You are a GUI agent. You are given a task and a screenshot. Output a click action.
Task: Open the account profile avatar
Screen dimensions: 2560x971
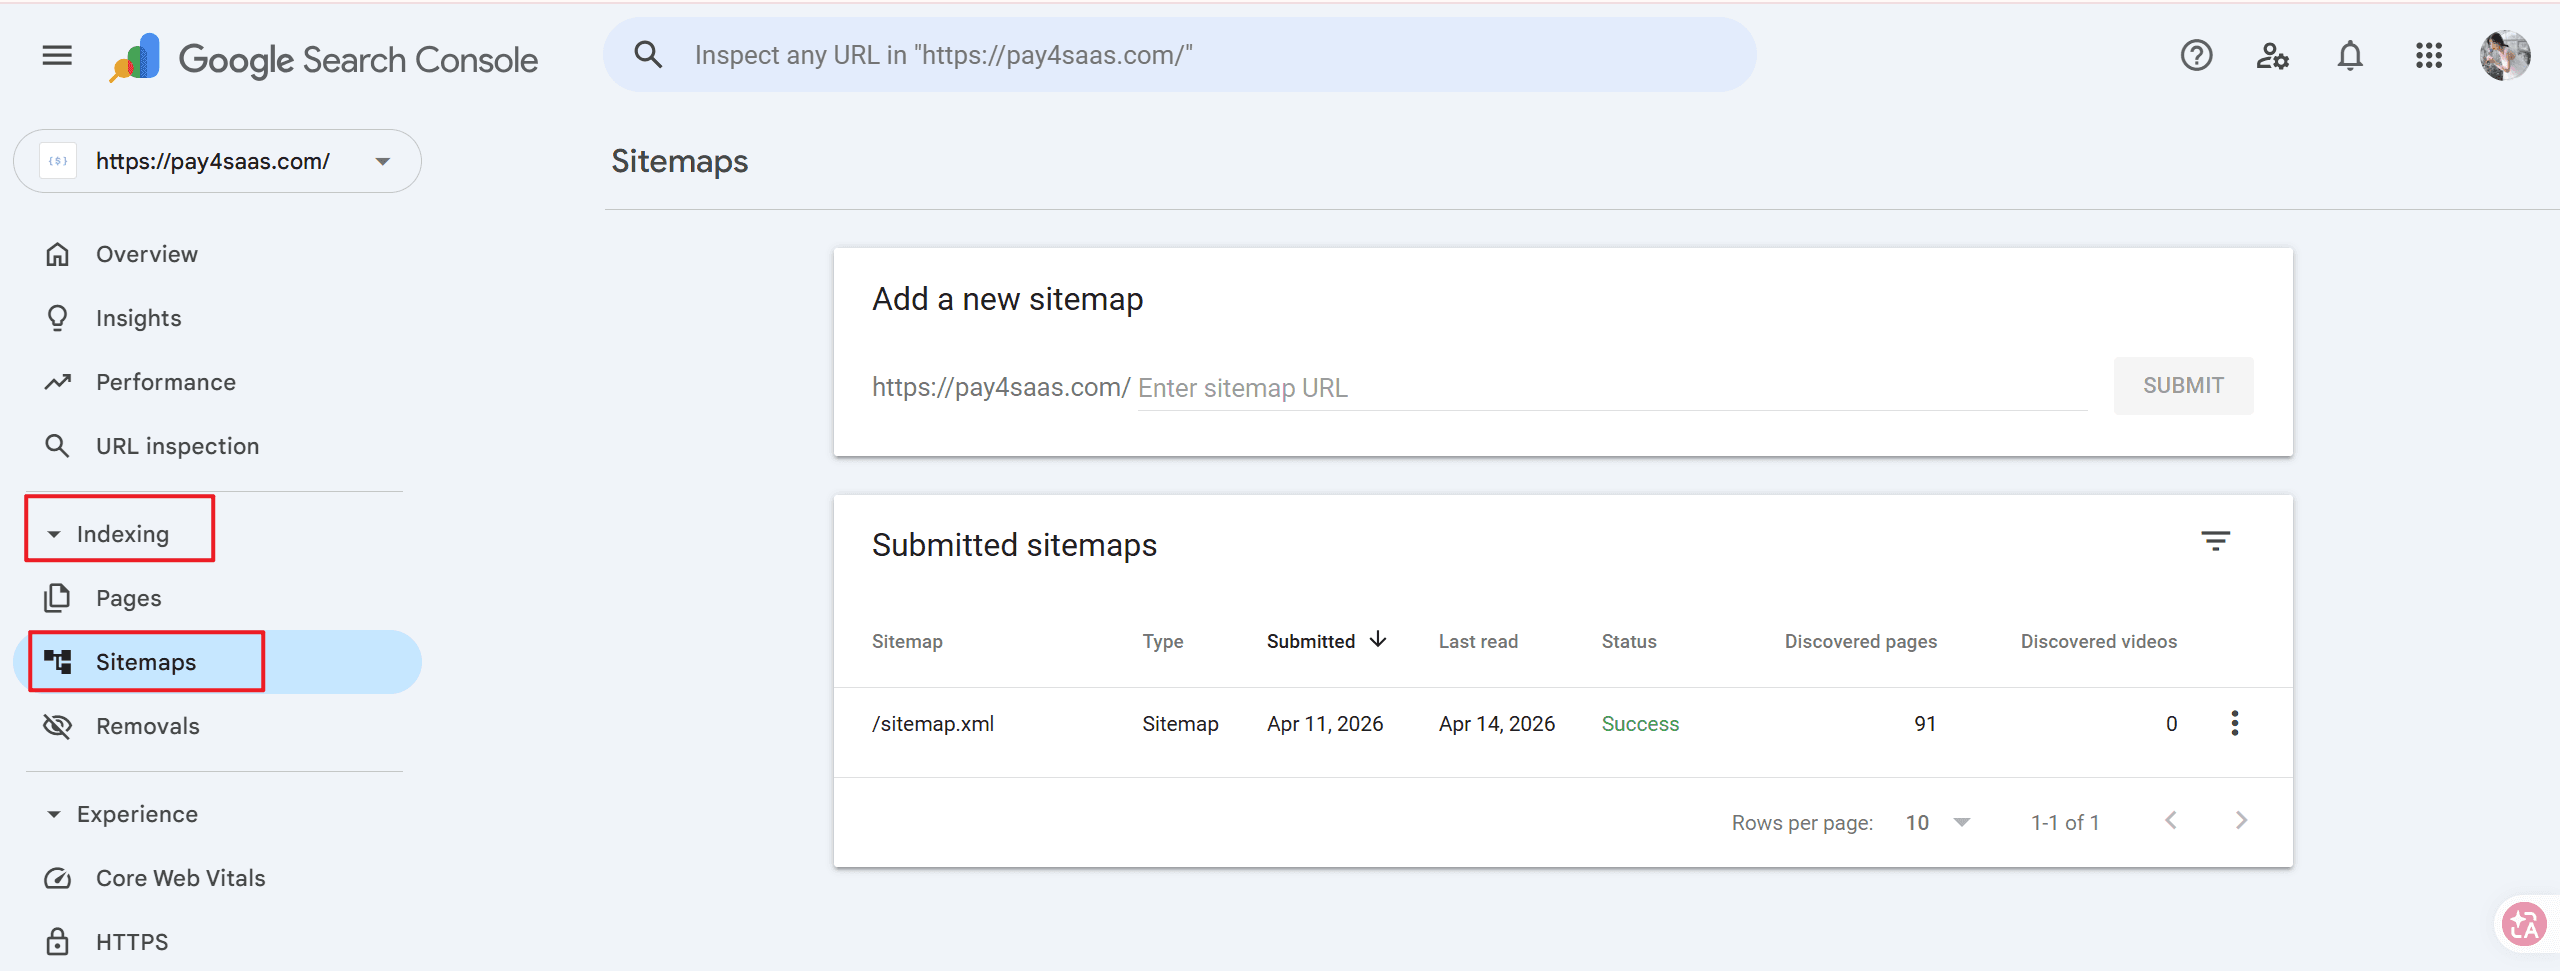click(x=2504, y=56)
